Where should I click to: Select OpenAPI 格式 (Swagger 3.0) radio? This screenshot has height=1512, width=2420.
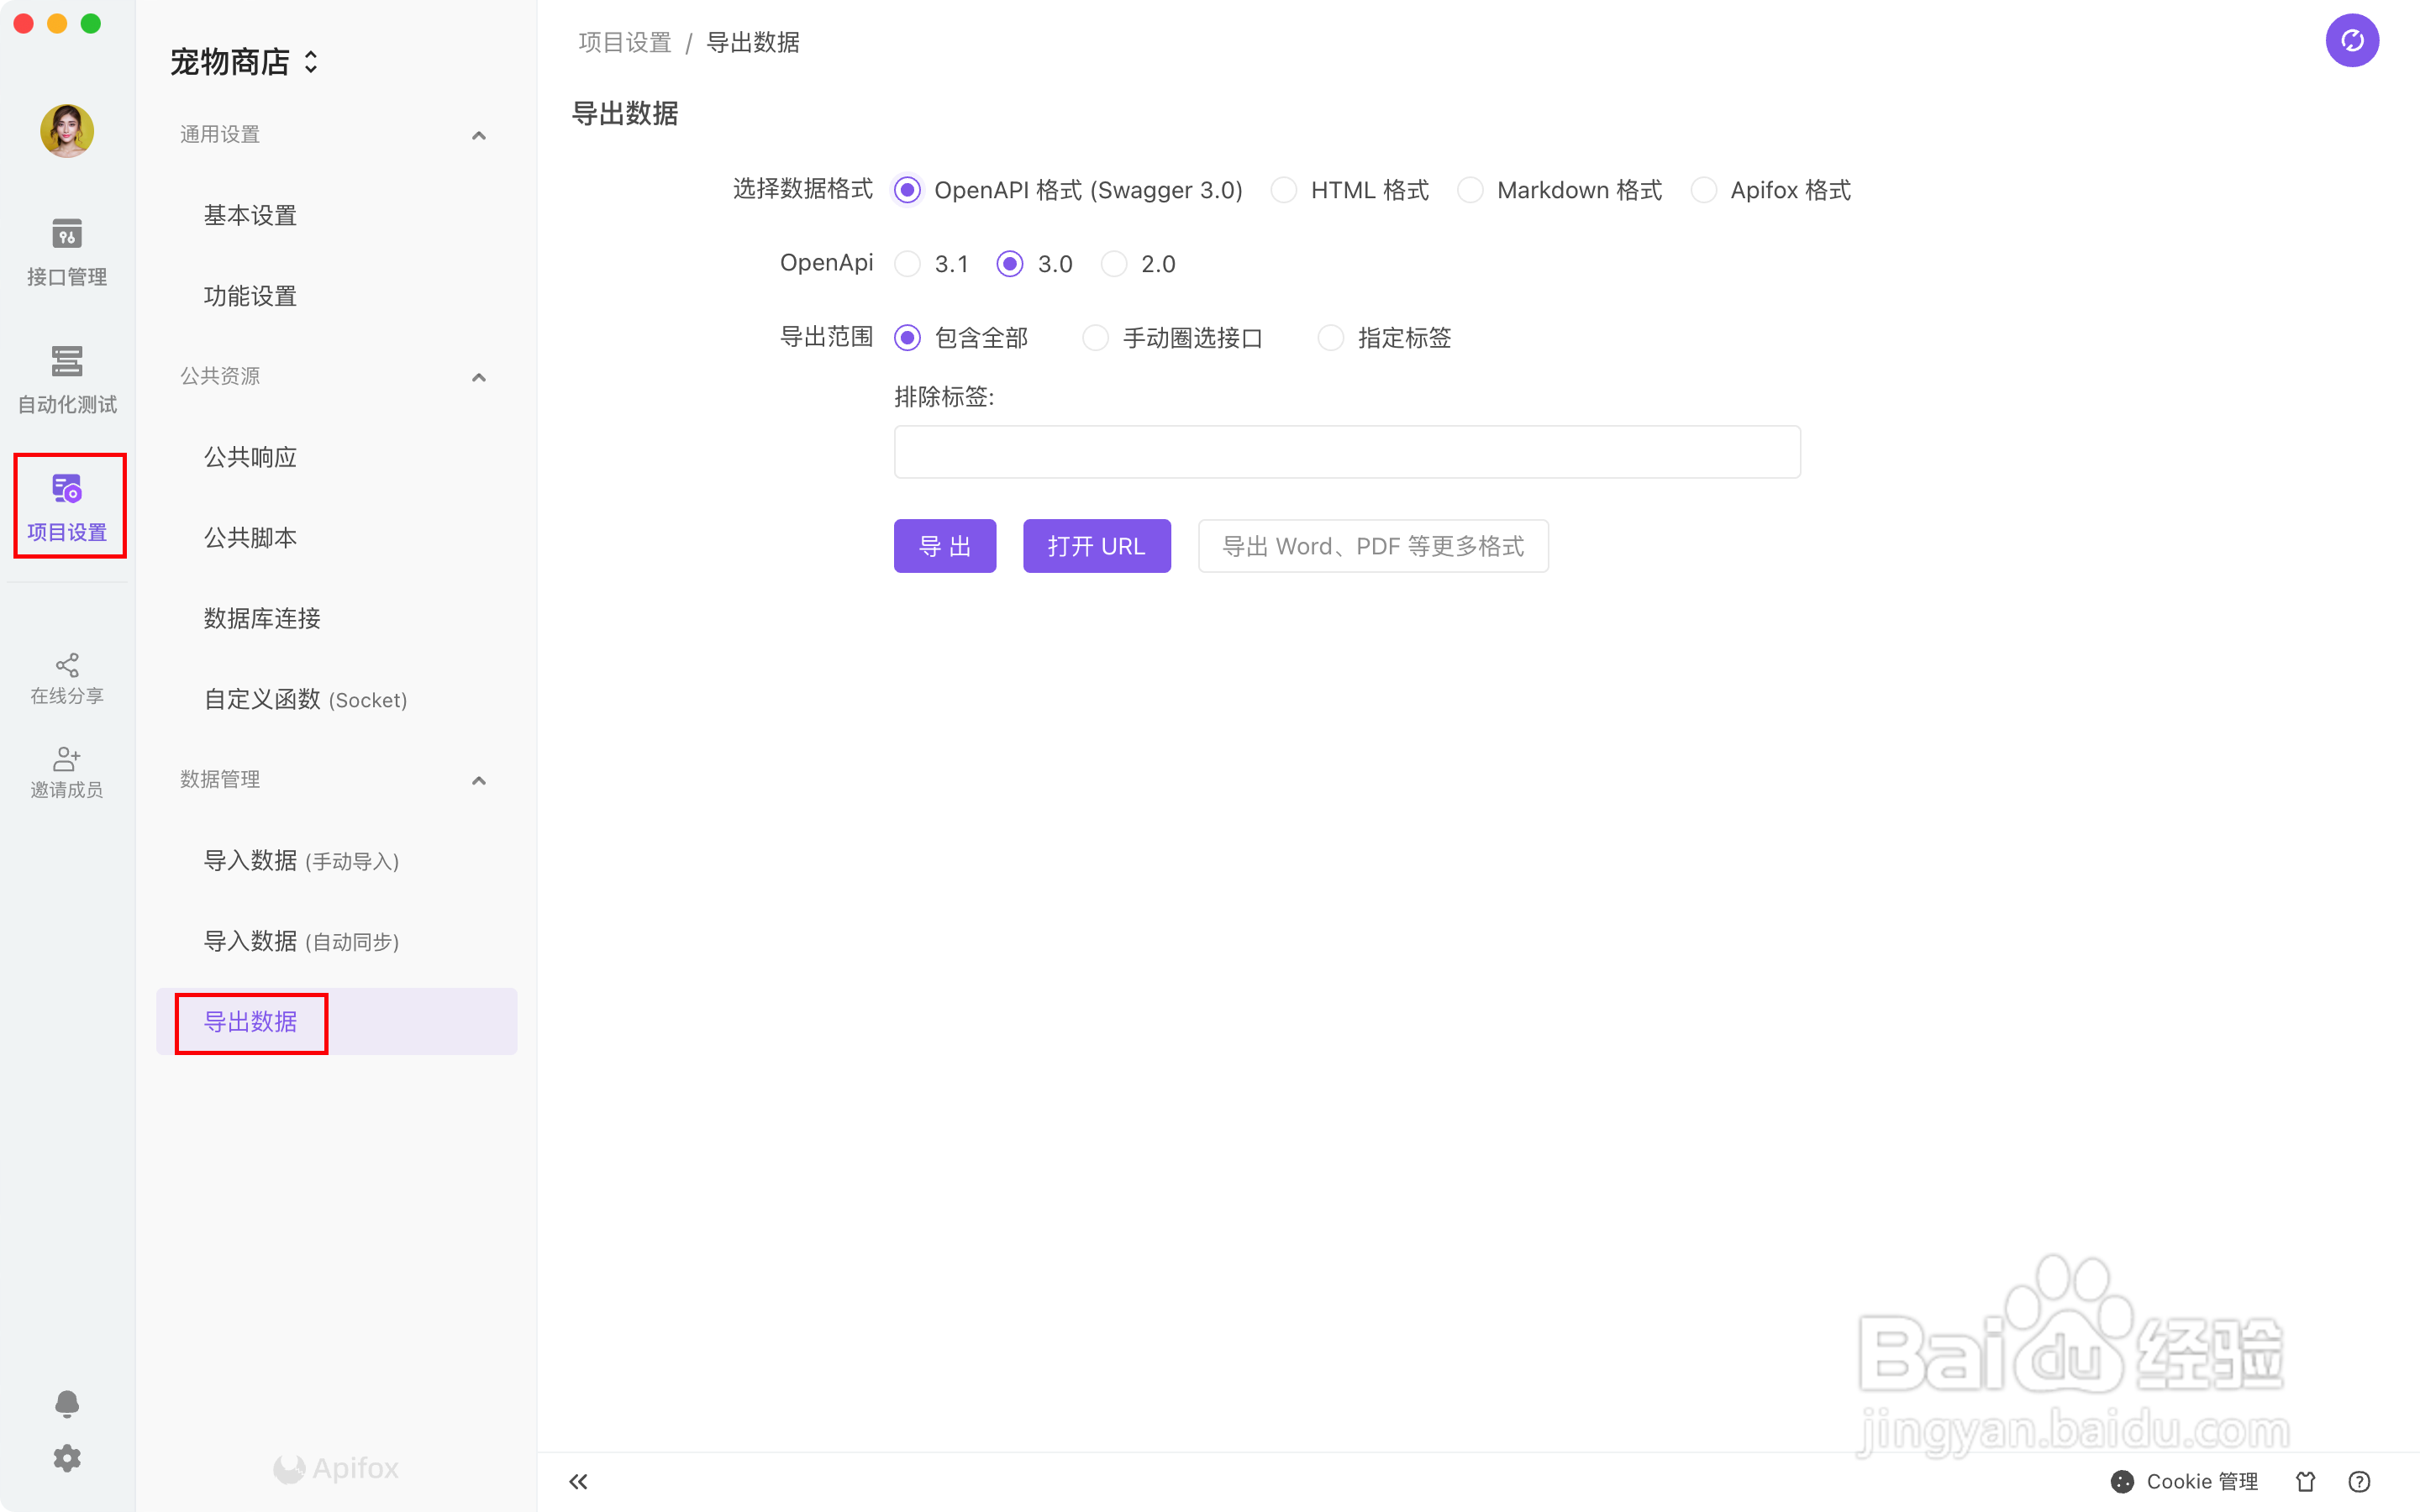(x=907, y=190)
